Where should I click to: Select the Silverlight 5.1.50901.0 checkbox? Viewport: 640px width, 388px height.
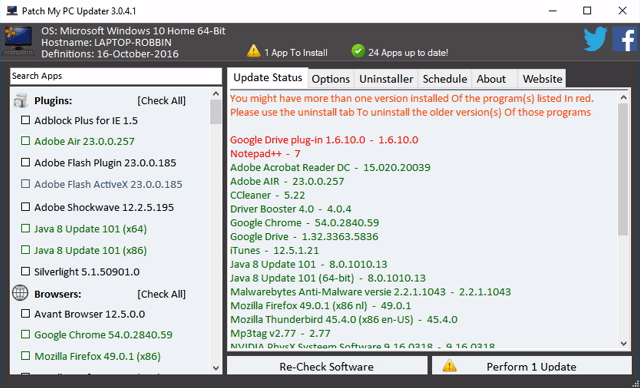(25, 271)
